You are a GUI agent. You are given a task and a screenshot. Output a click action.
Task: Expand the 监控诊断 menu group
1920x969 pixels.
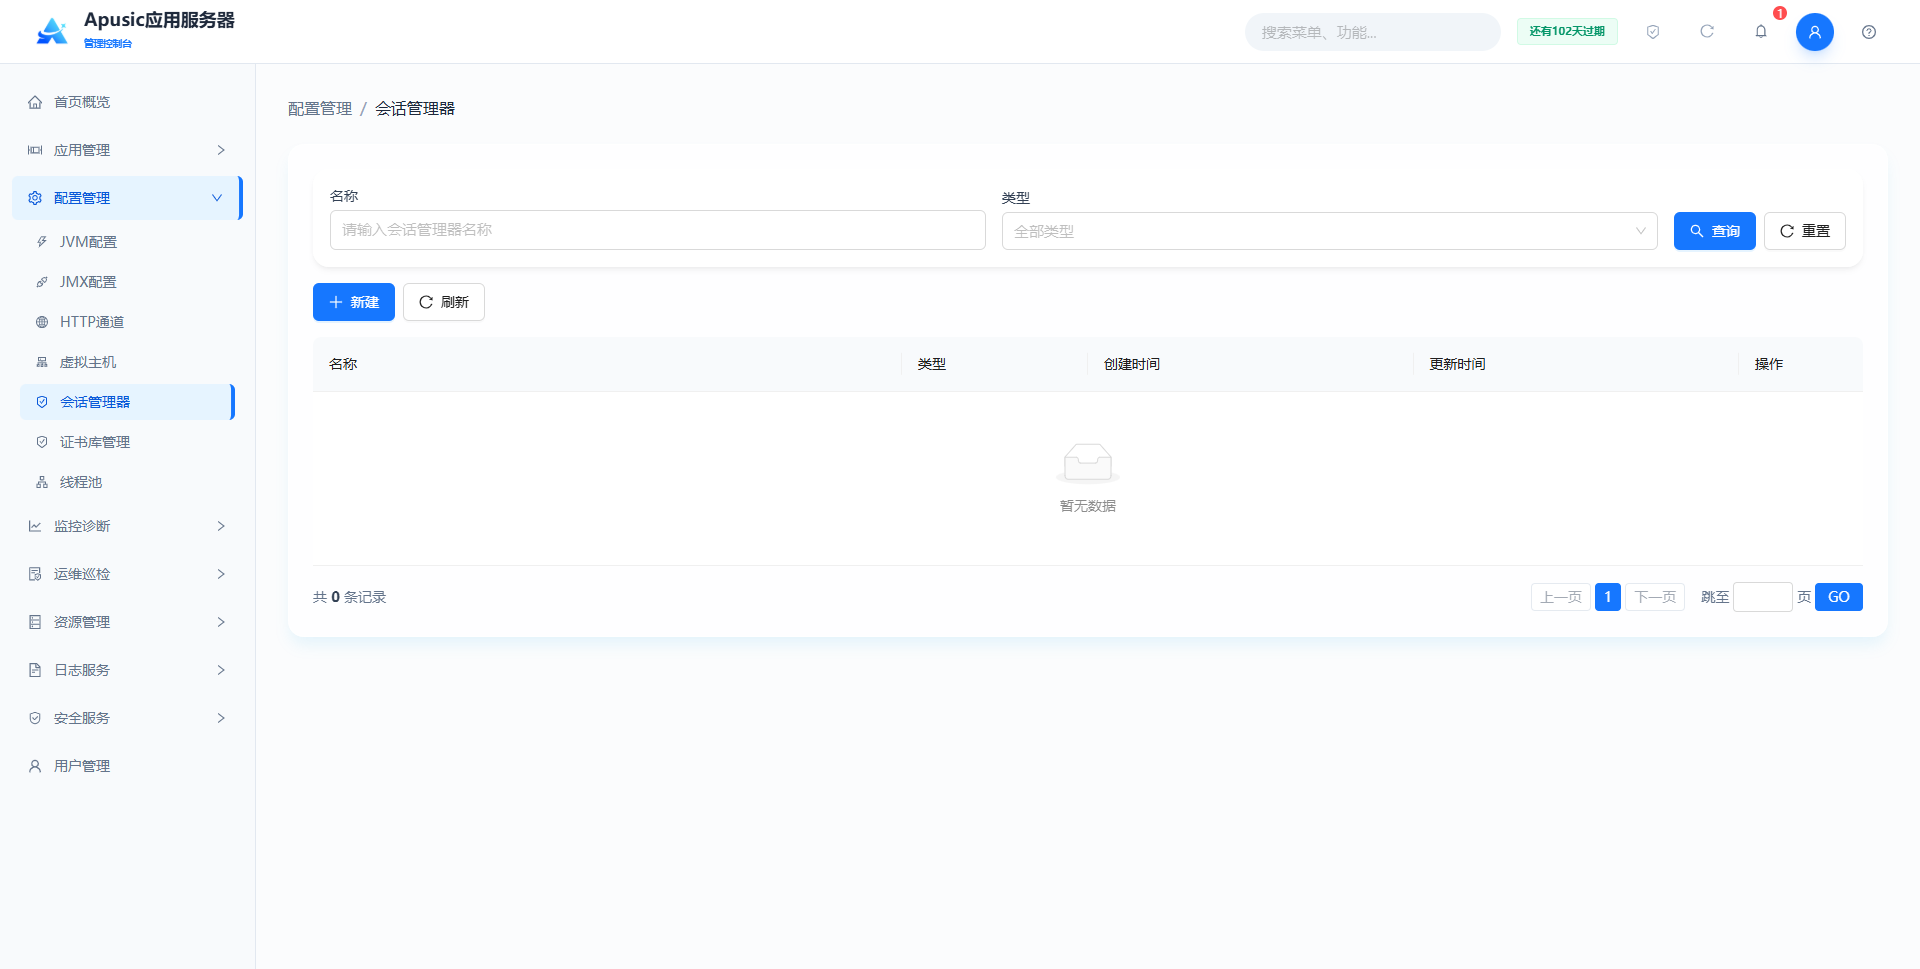pos(127,526)
